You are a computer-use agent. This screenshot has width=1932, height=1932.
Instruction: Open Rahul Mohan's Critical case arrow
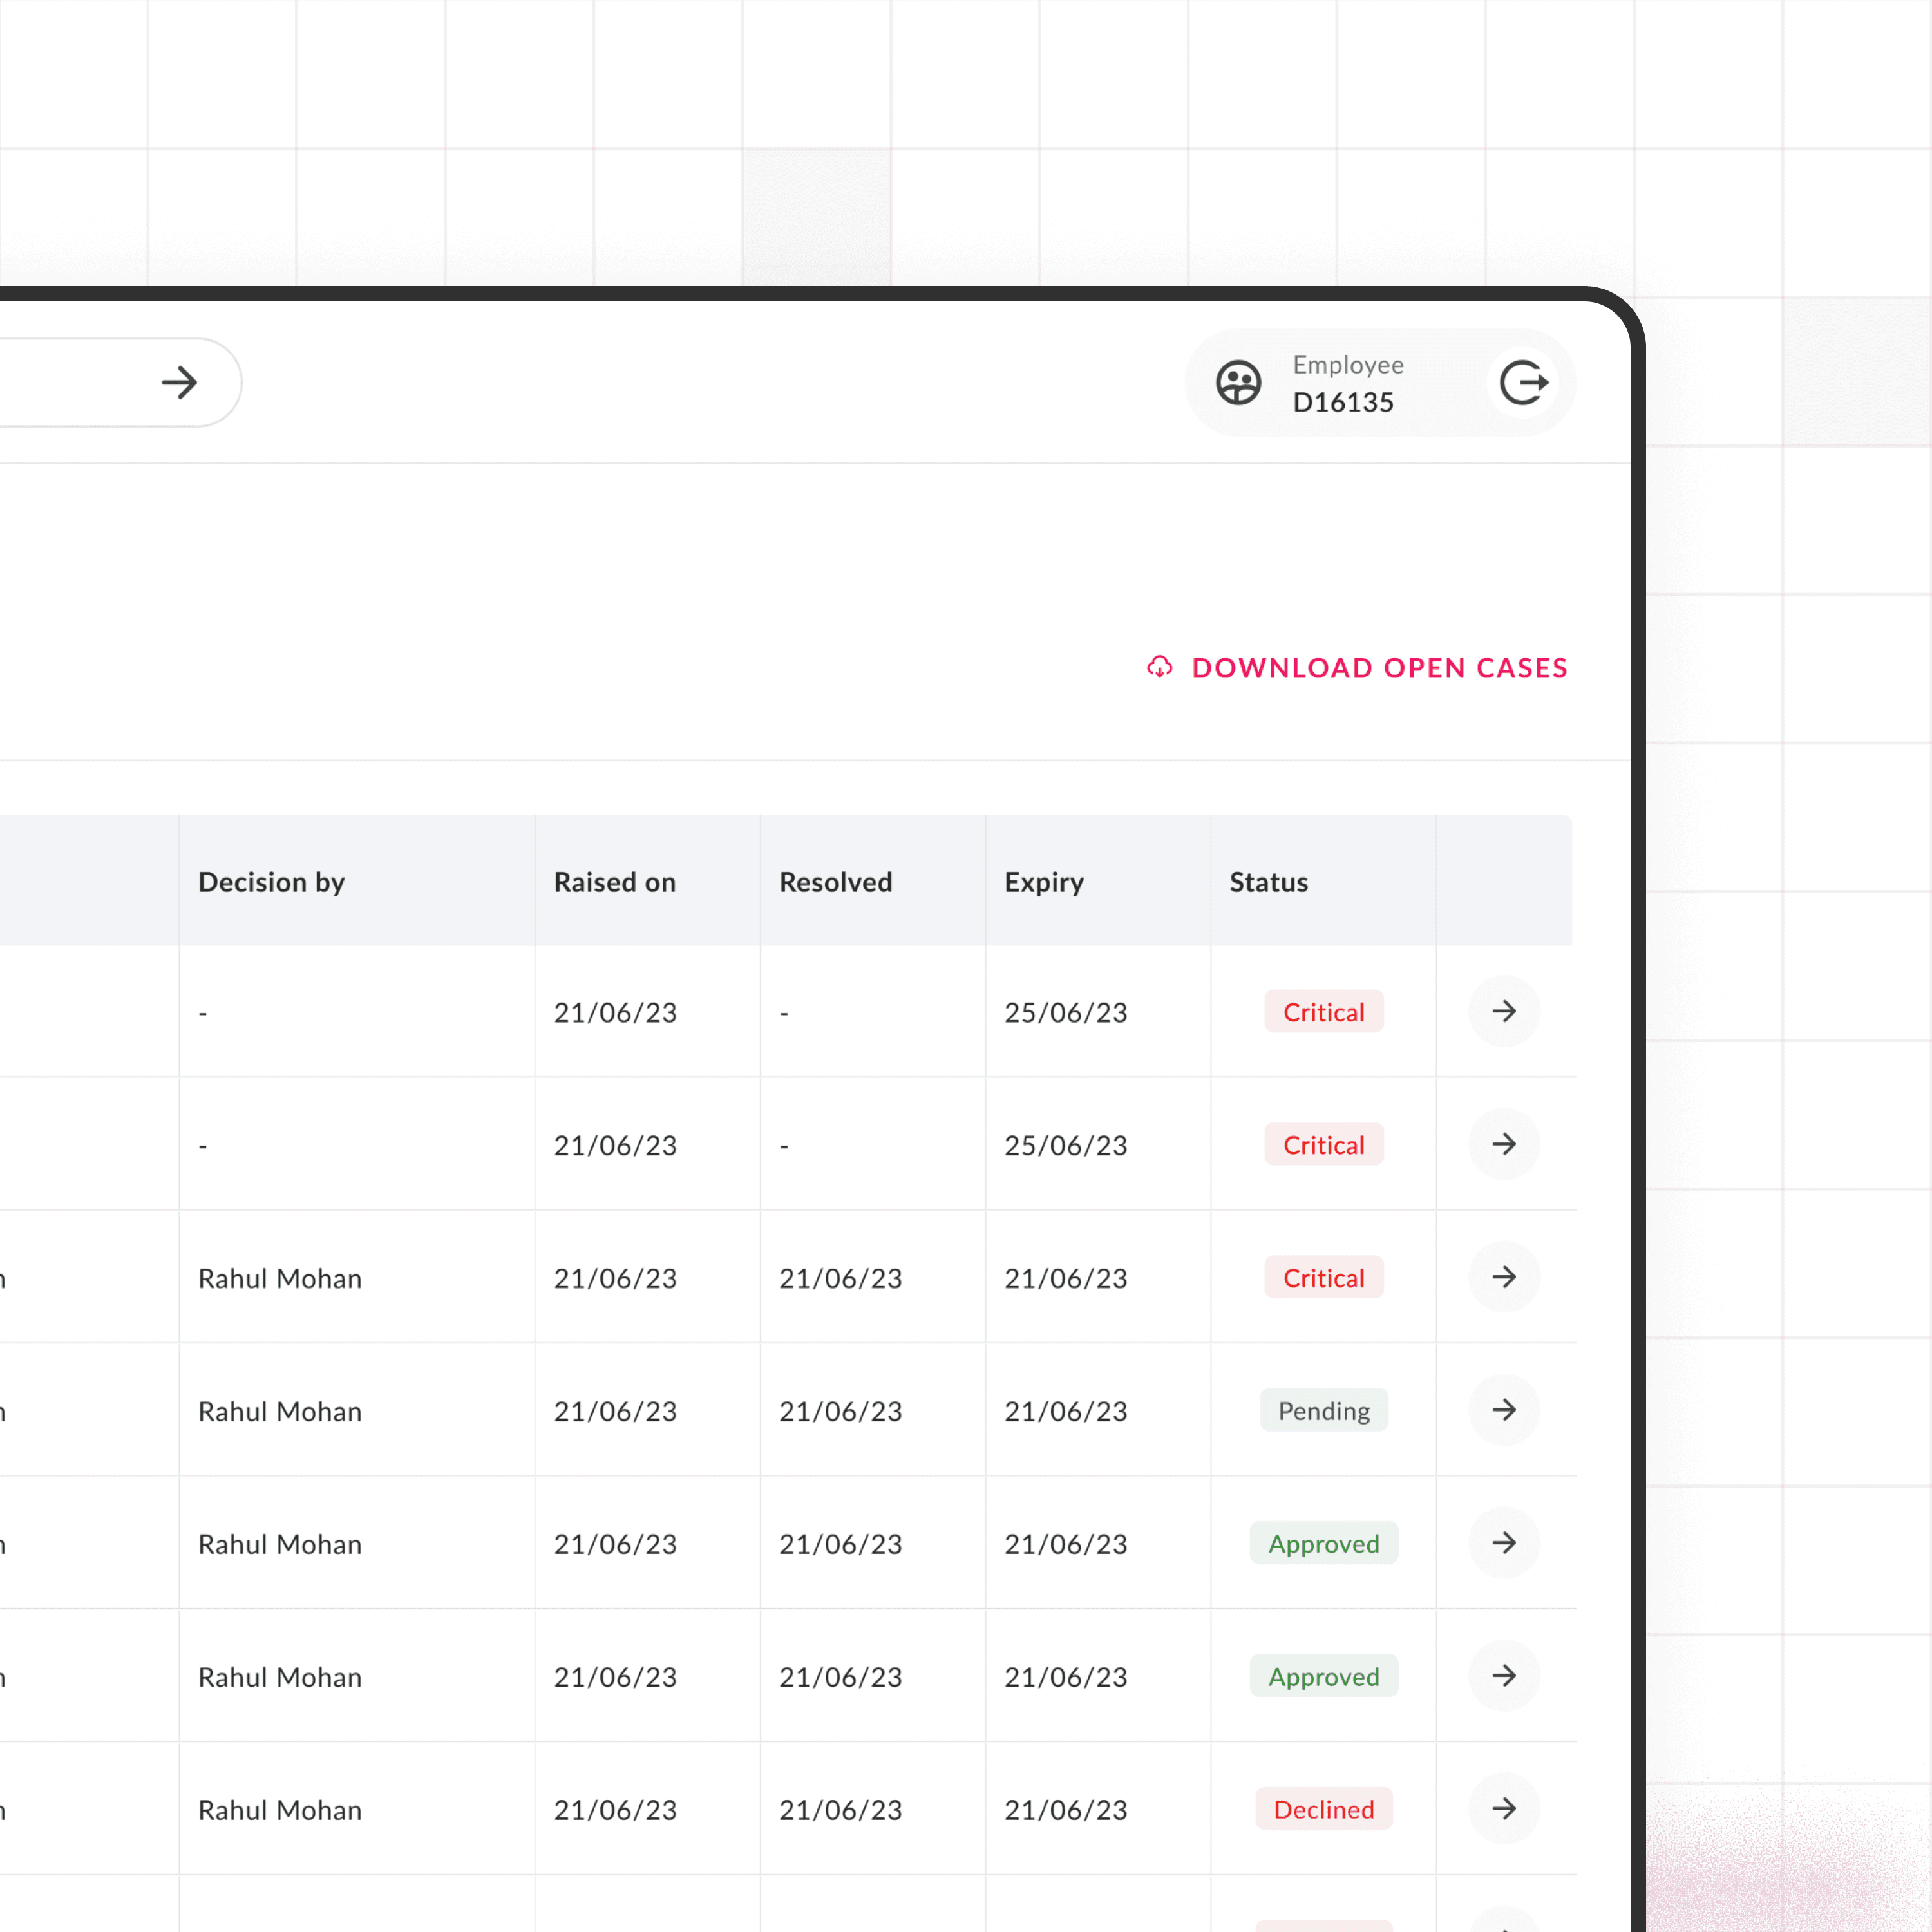point(1504,1277)
